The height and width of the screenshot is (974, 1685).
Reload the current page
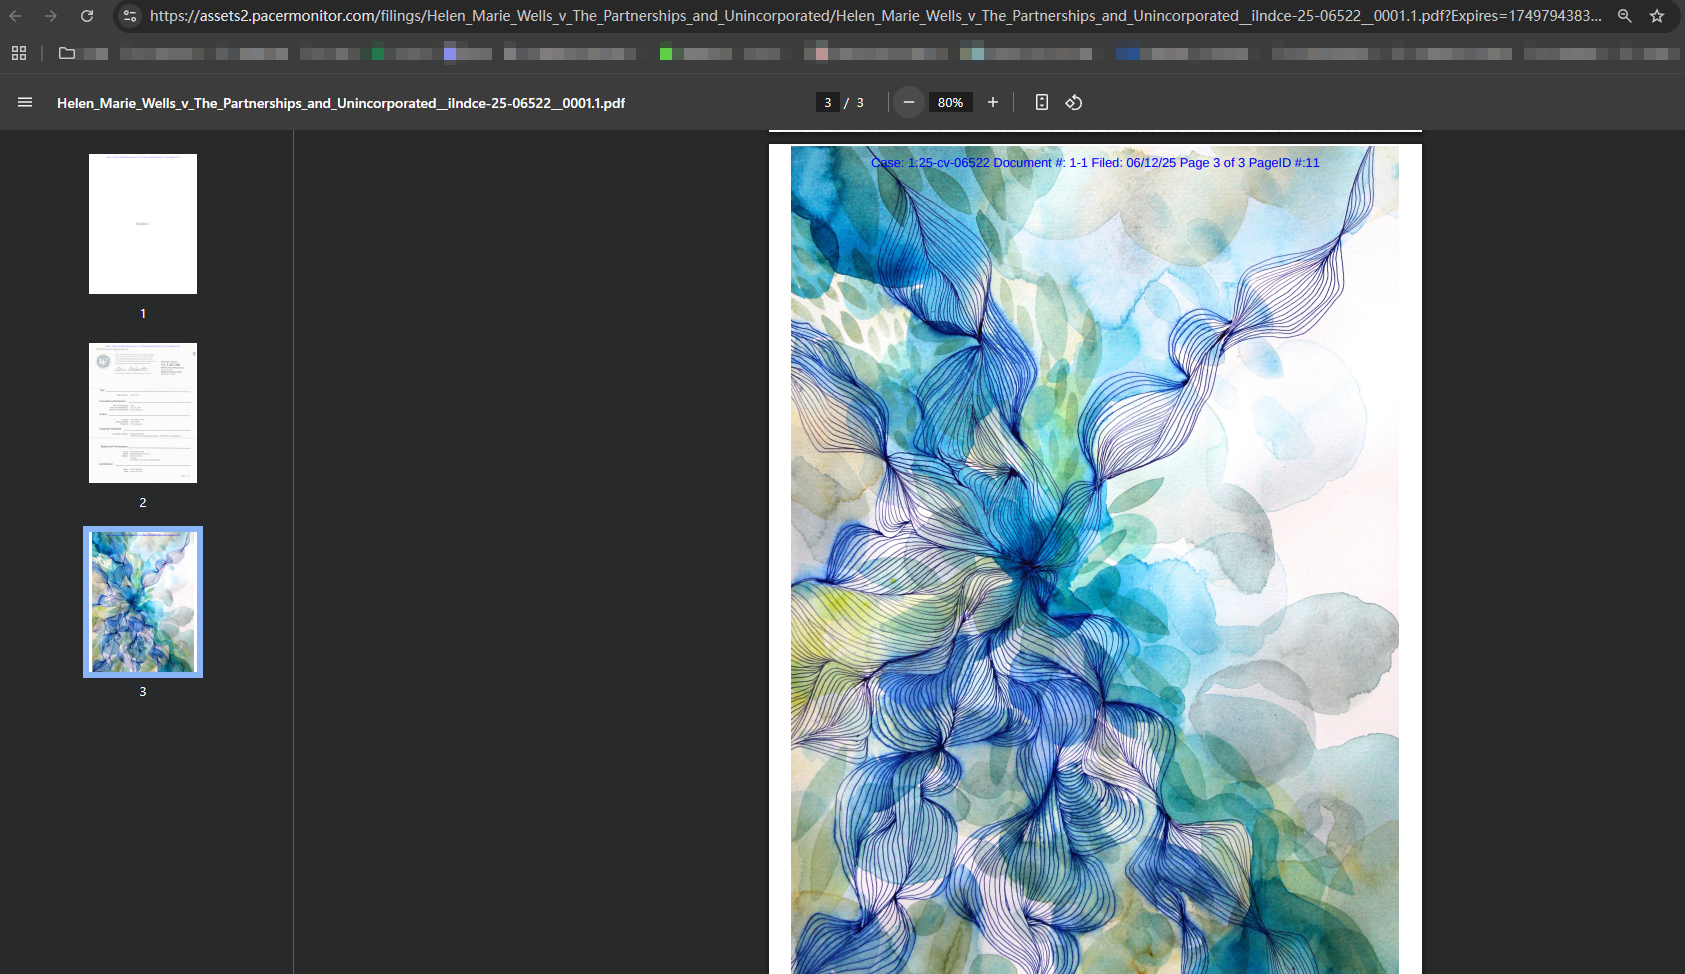(x=87, y=16)
